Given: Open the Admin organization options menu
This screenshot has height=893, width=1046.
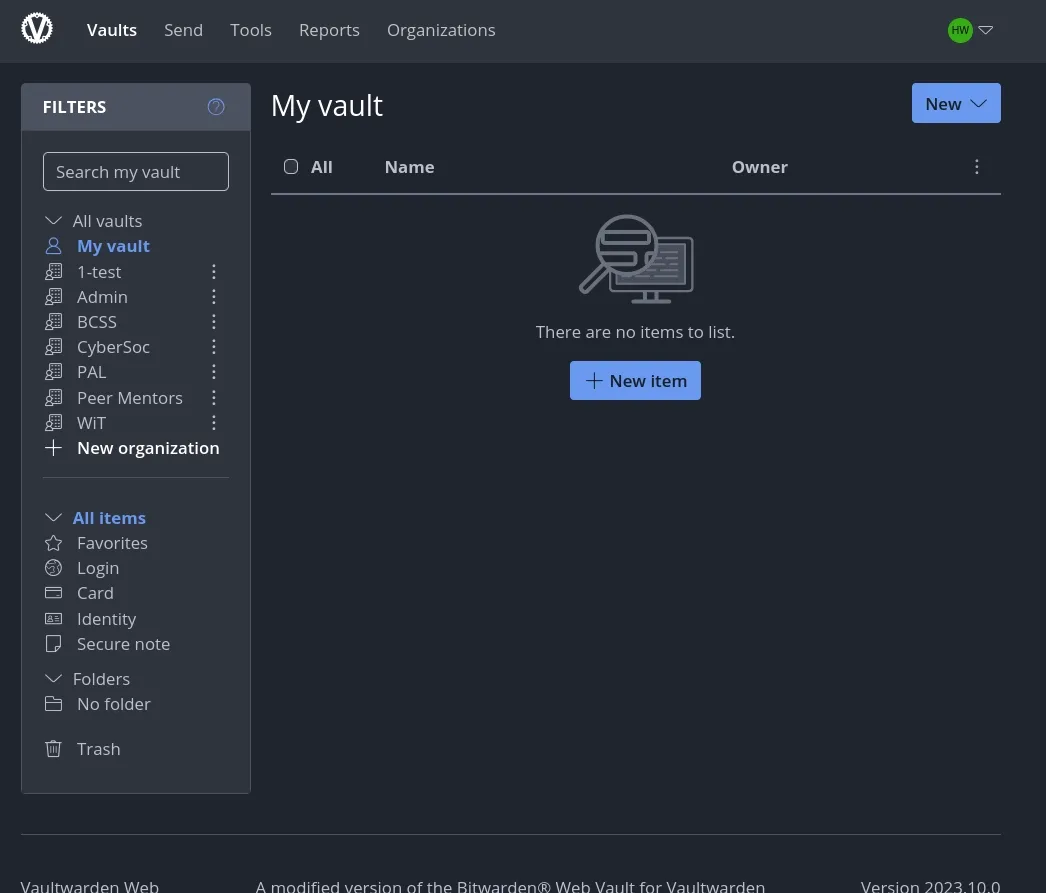Looking at the screenshot, I should 213,296.
